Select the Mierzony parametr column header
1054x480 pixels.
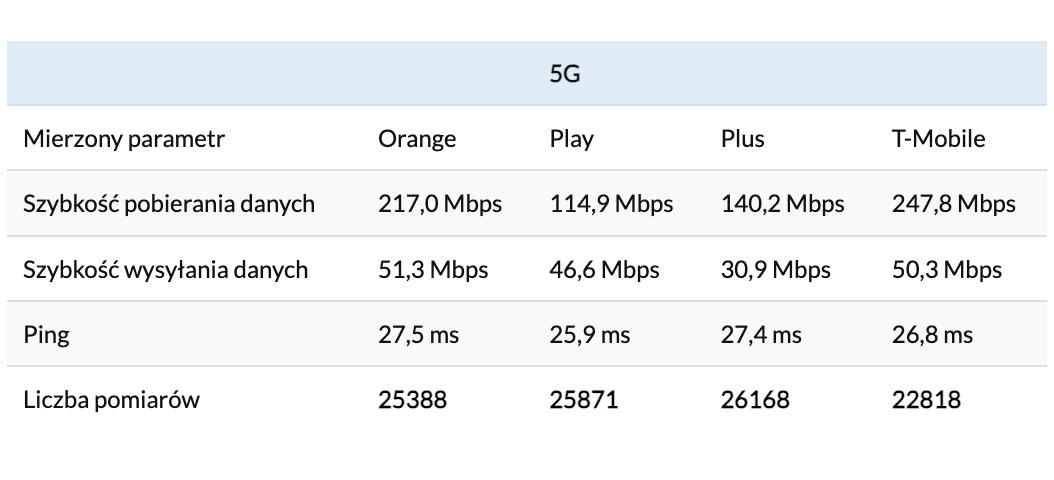pyautogui.click(x=124, y=139)
